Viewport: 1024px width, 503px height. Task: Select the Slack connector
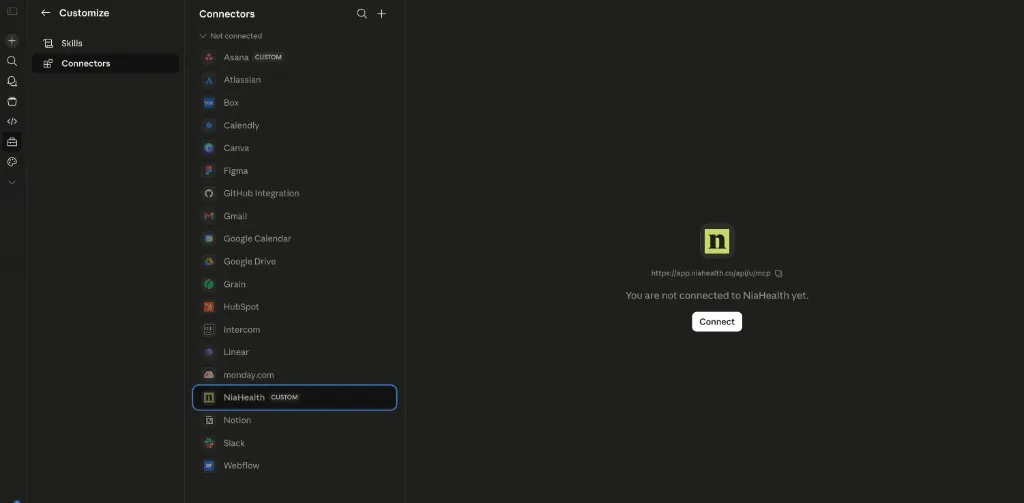coord(295,443)
